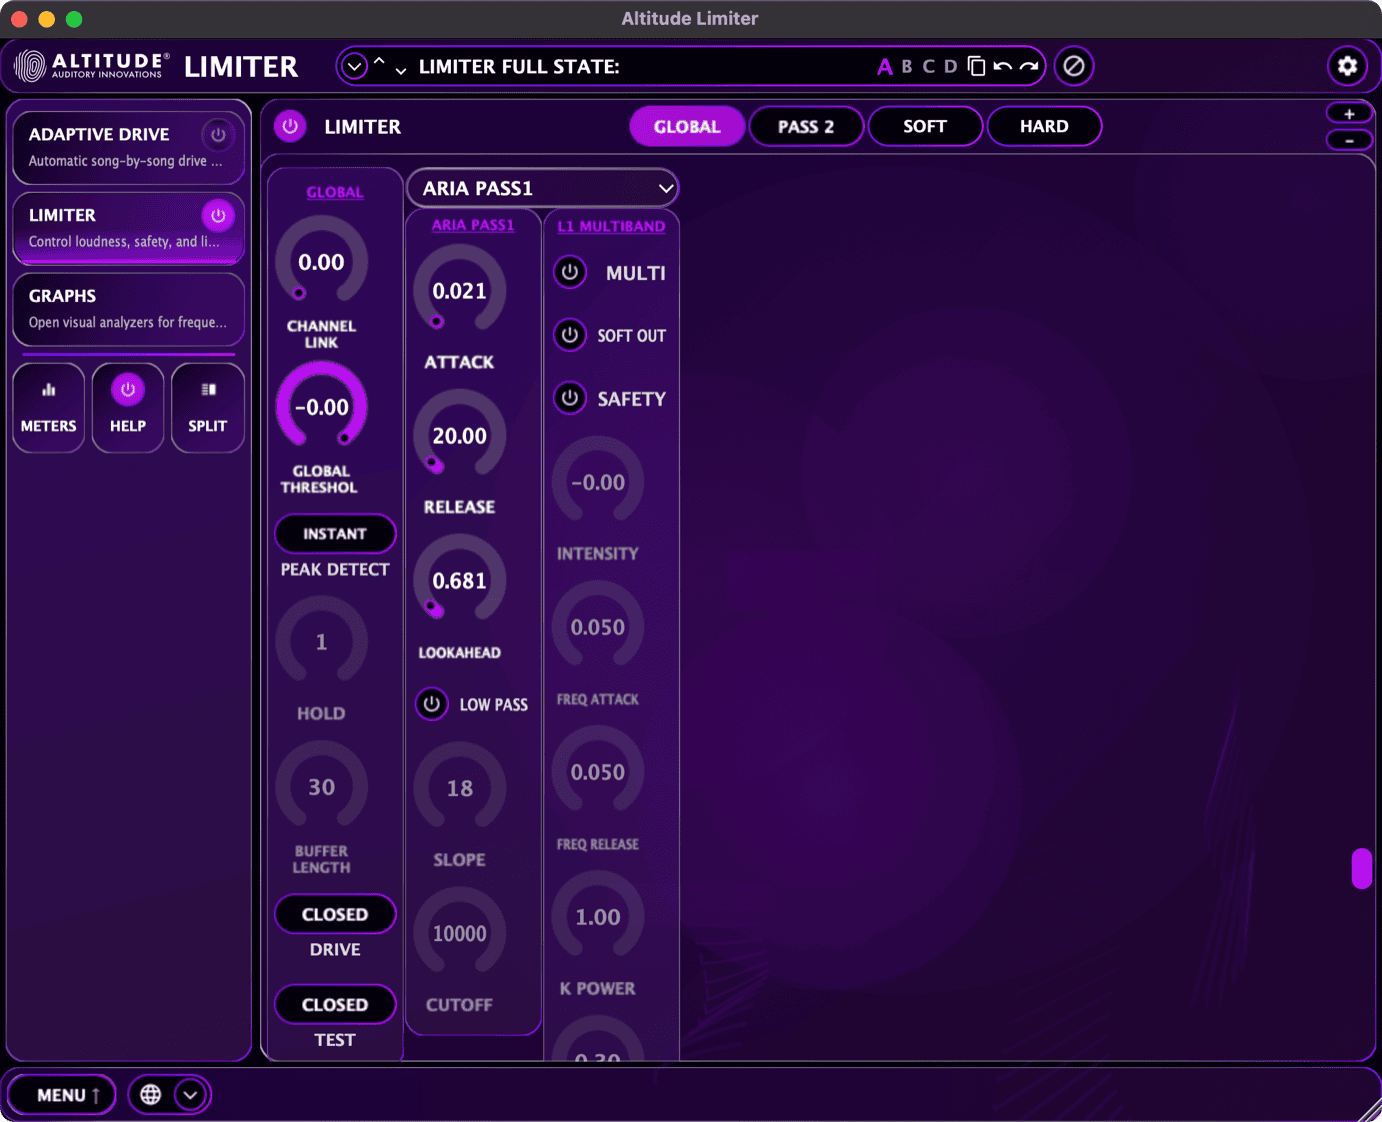This screenshot has width=1382, height=1122.
Task: Click the L1 MULTIBAND header link
Action: (x=611, y=226)
